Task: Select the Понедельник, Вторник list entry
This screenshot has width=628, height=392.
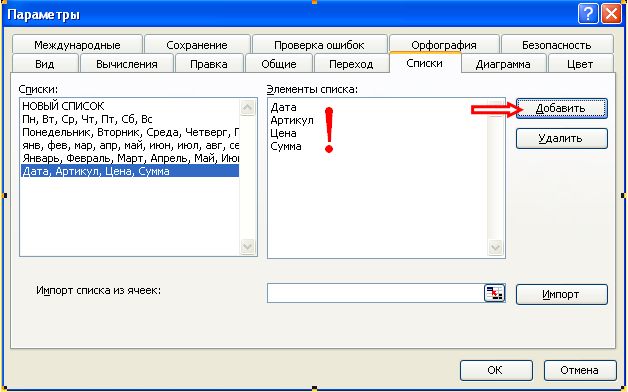Action: (x=130, y=132)
